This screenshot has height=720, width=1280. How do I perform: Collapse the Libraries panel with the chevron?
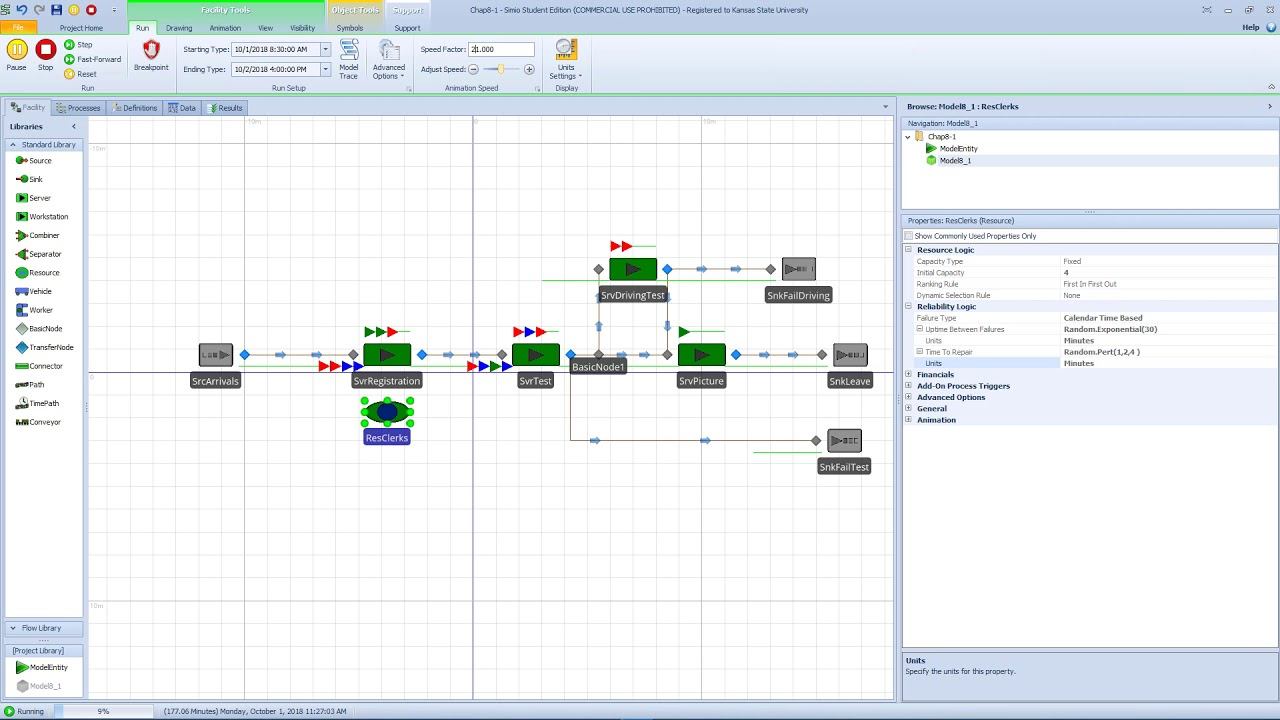[73, 127]
